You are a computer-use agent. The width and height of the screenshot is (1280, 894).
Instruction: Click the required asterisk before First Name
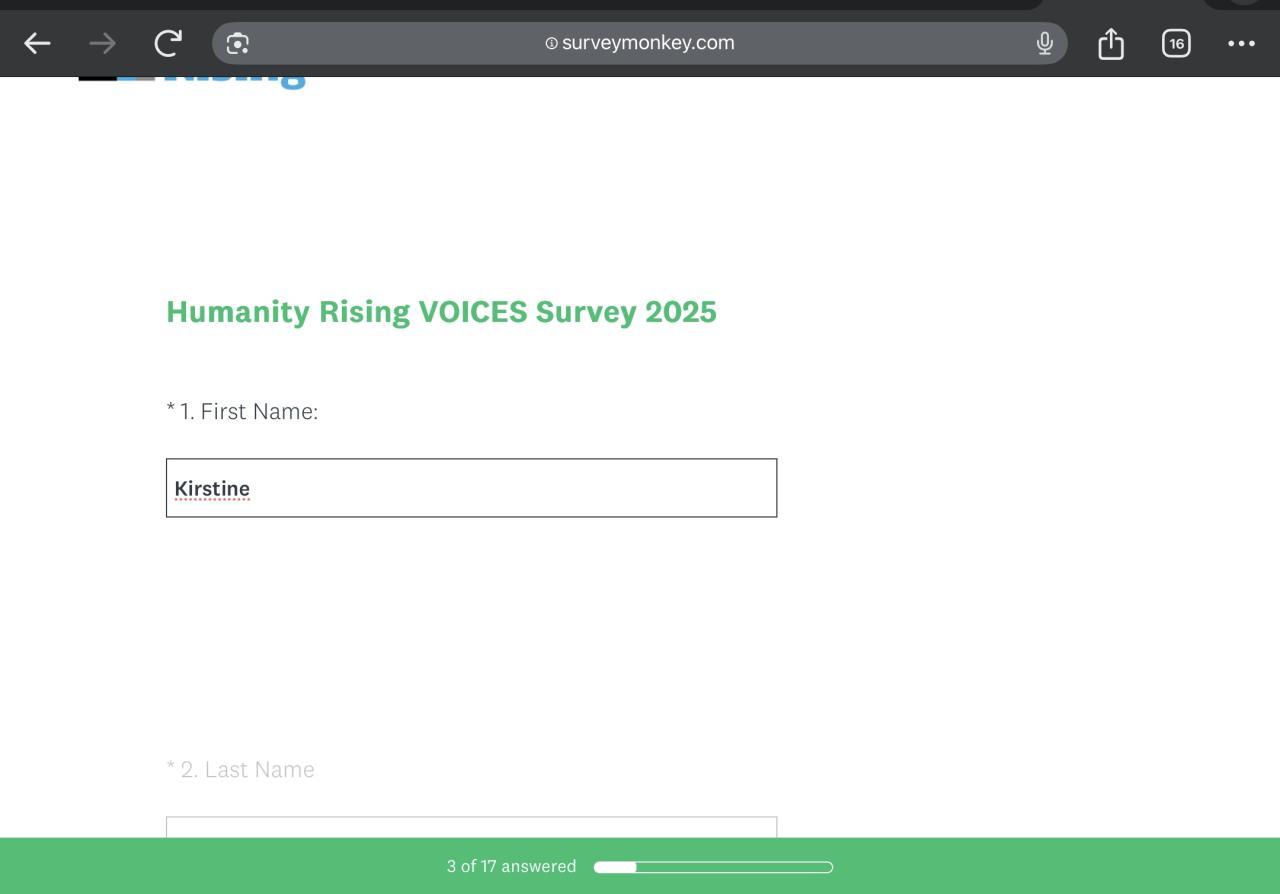click(x=171, y=409)
